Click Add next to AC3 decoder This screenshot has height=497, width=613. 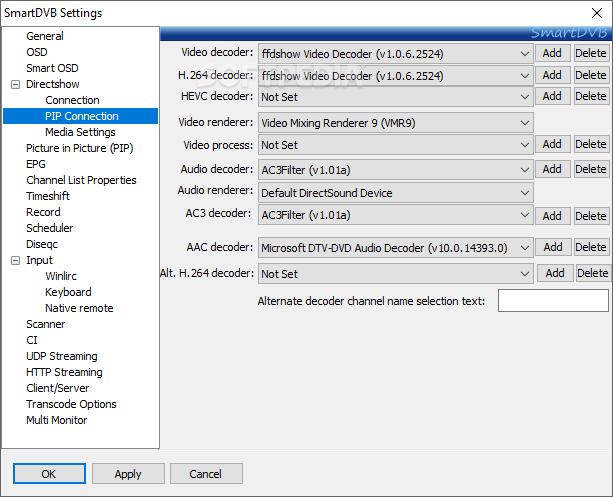[552, 216]
